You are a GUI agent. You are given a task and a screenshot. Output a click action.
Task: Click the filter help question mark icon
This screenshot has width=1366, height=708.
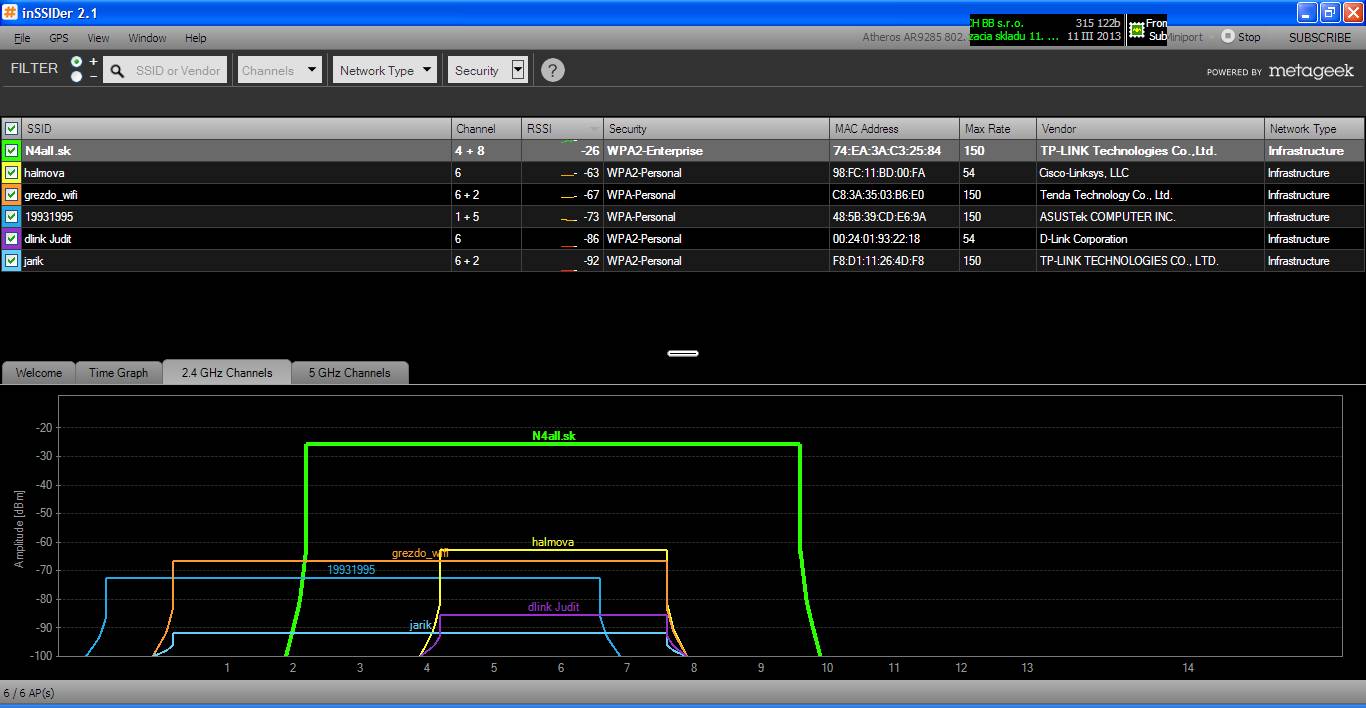(x=553, y=70)
